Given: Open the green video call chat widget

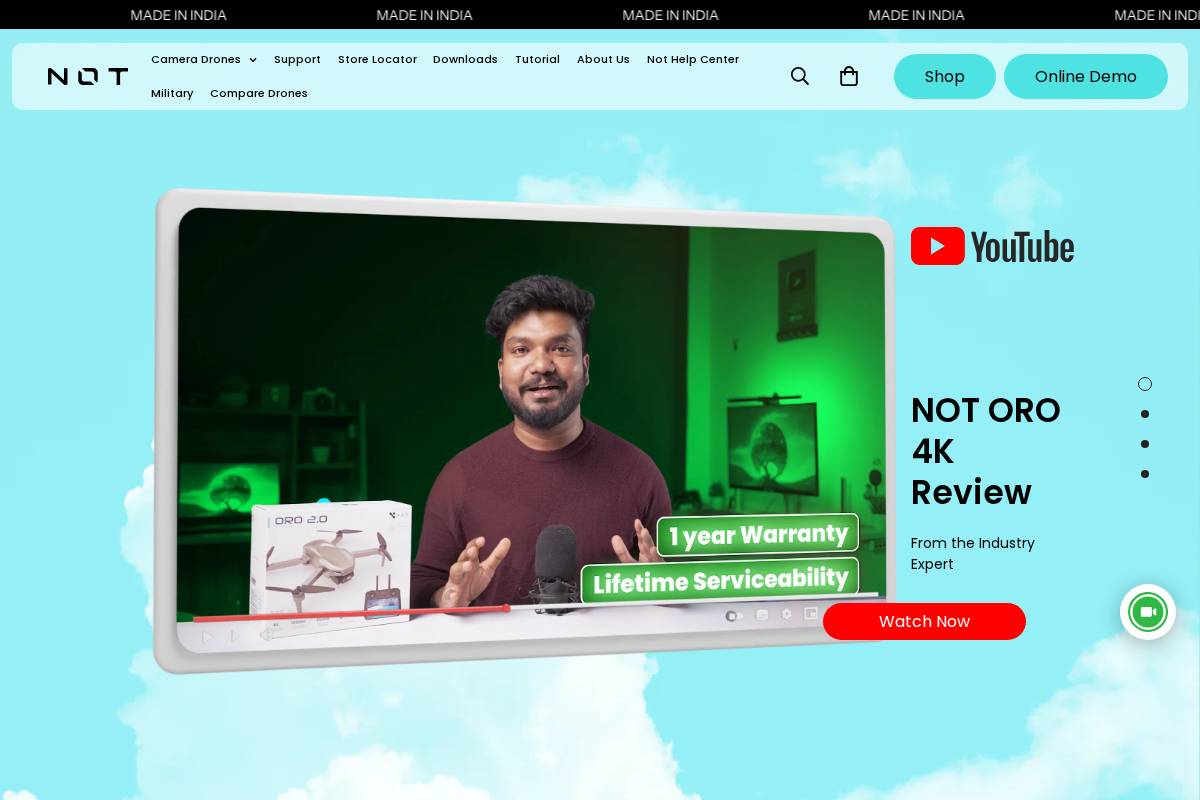Looking at the screenshot, I should [1148, 612].
